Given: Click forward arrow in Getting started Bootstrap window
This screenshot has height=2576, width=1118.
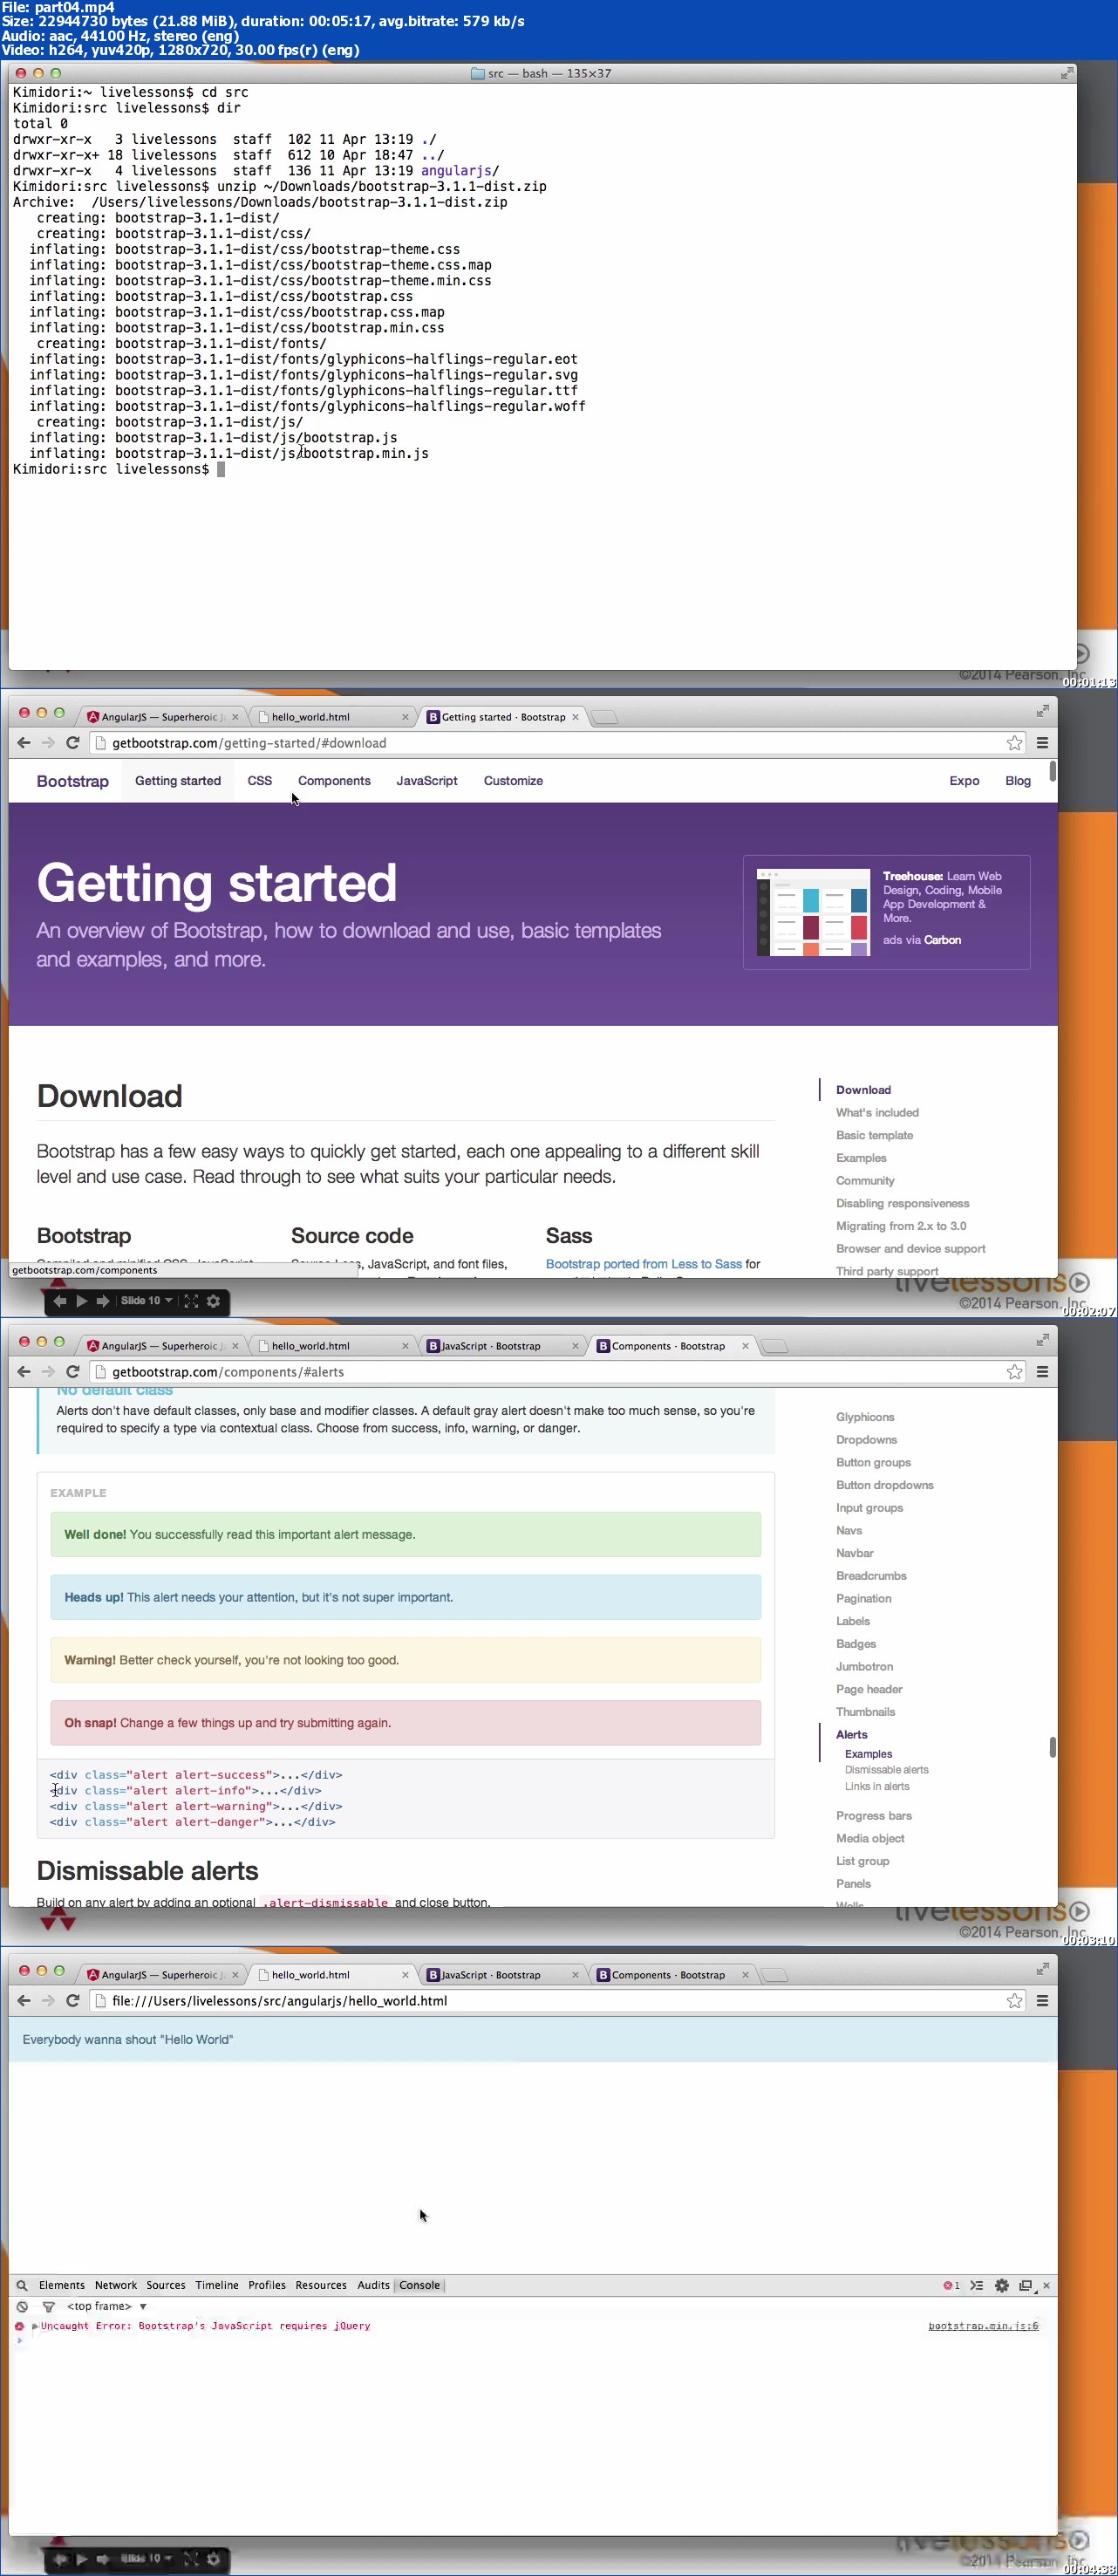Looking at the screenshot, I should point(48,742).
